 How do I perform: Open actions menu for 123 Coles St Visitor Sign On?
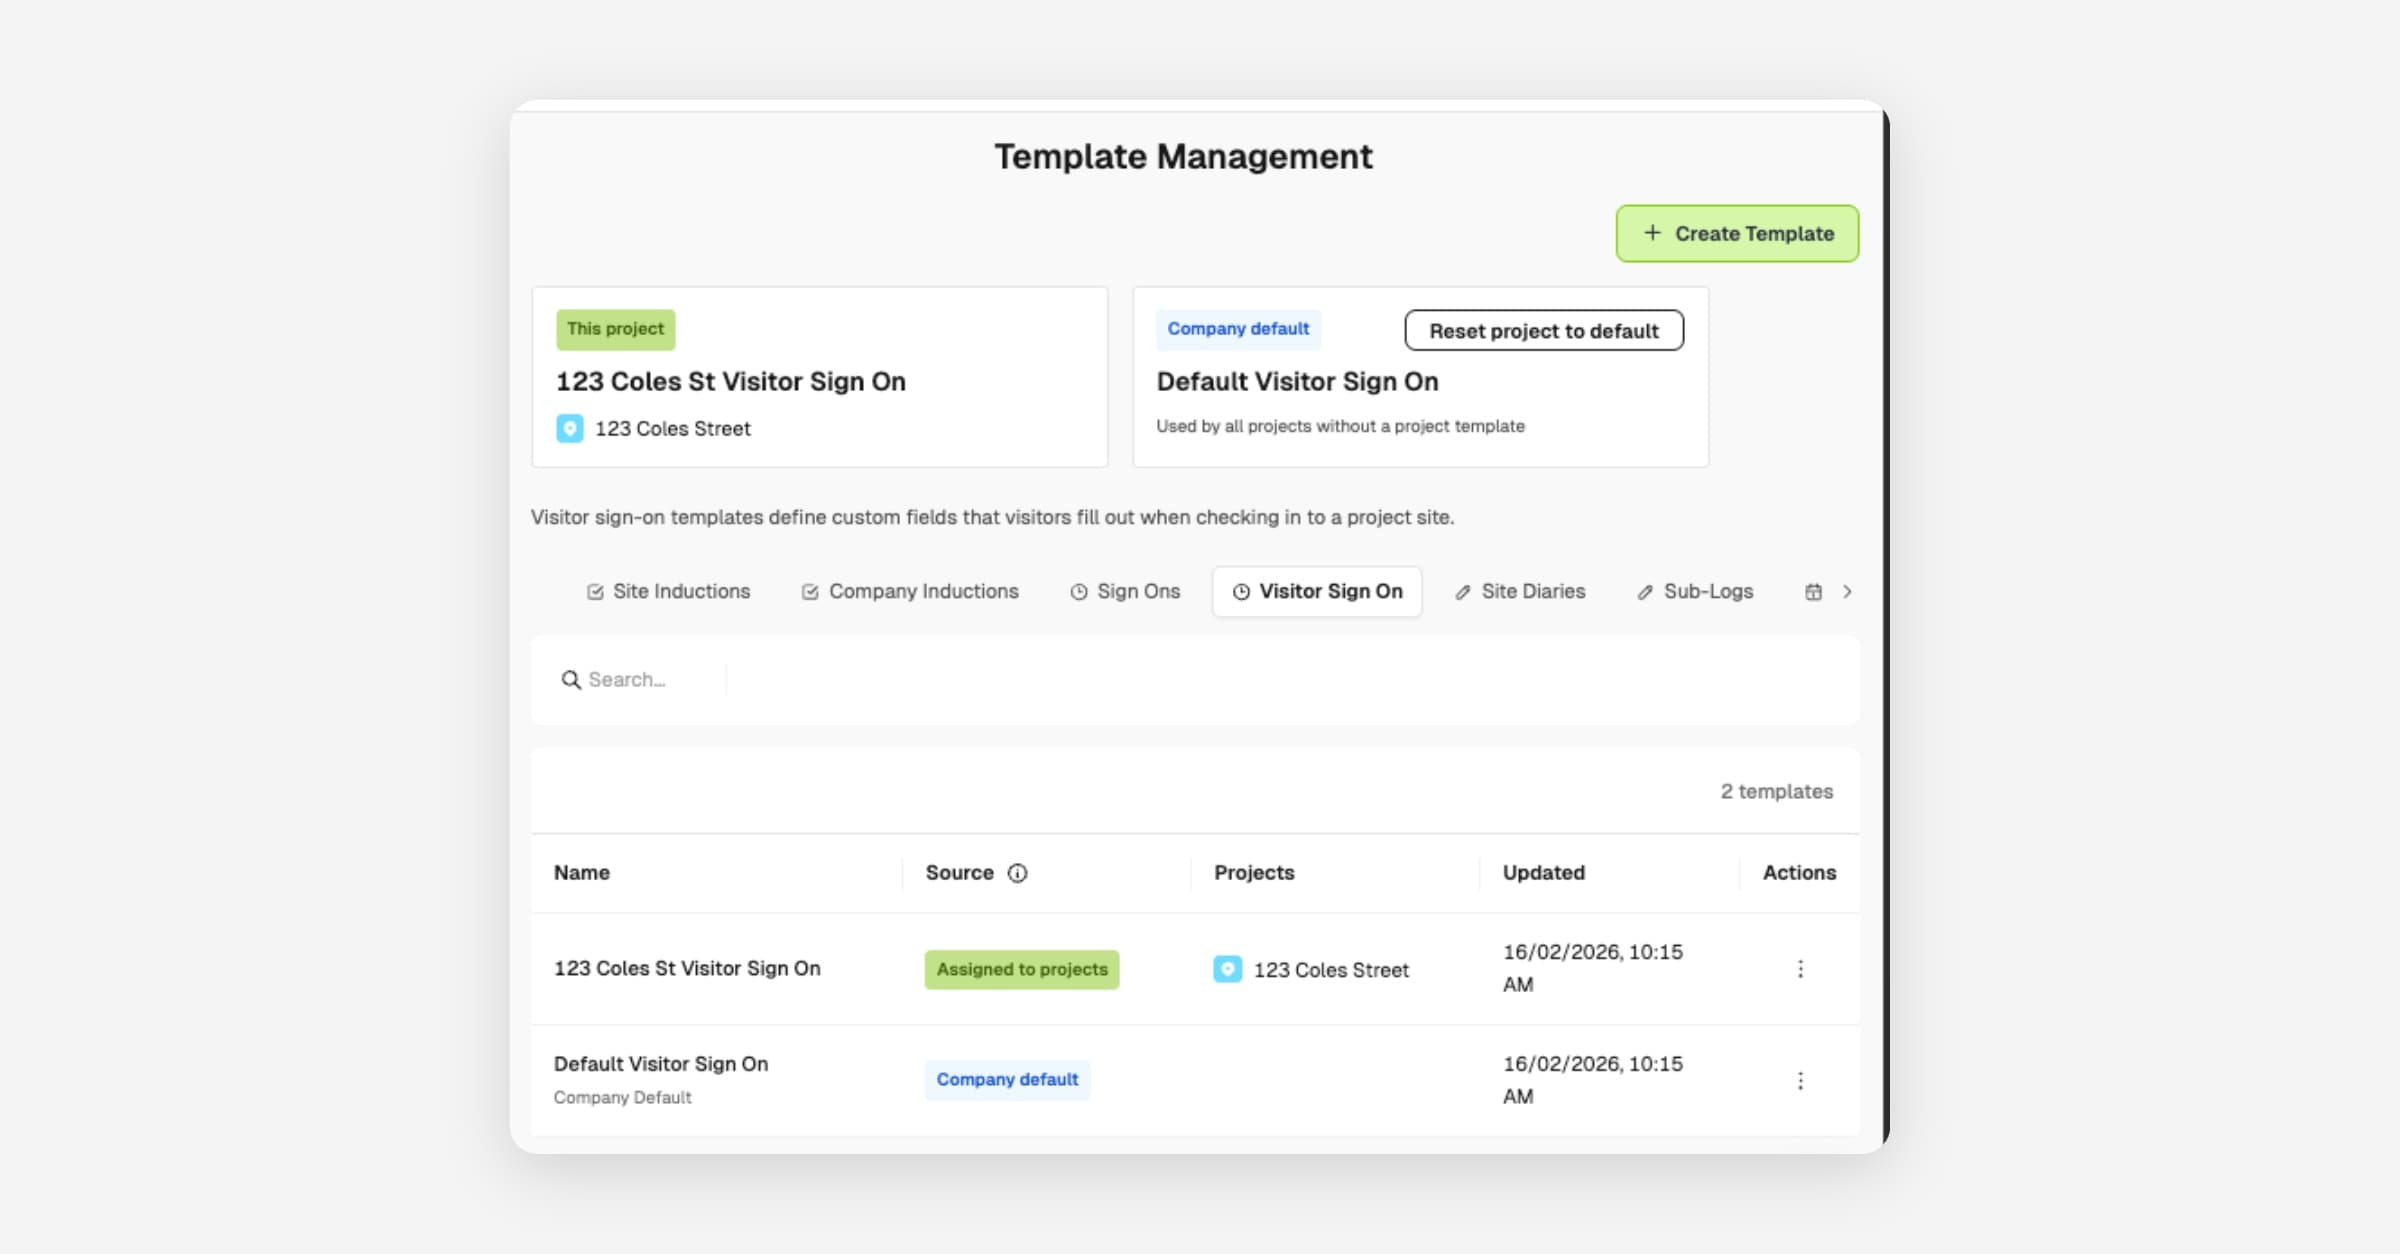click(x=1800, y=969)
